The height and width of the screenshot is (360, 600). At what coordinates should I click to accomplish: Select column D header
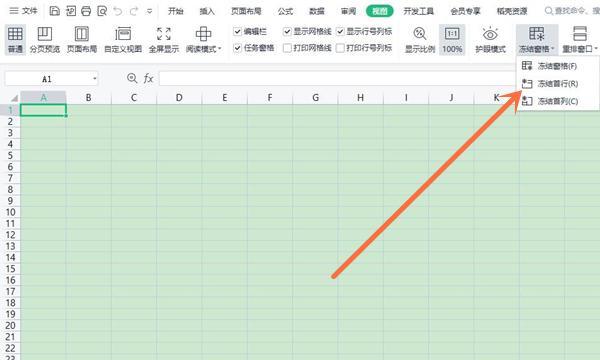(x=179, y=98)
